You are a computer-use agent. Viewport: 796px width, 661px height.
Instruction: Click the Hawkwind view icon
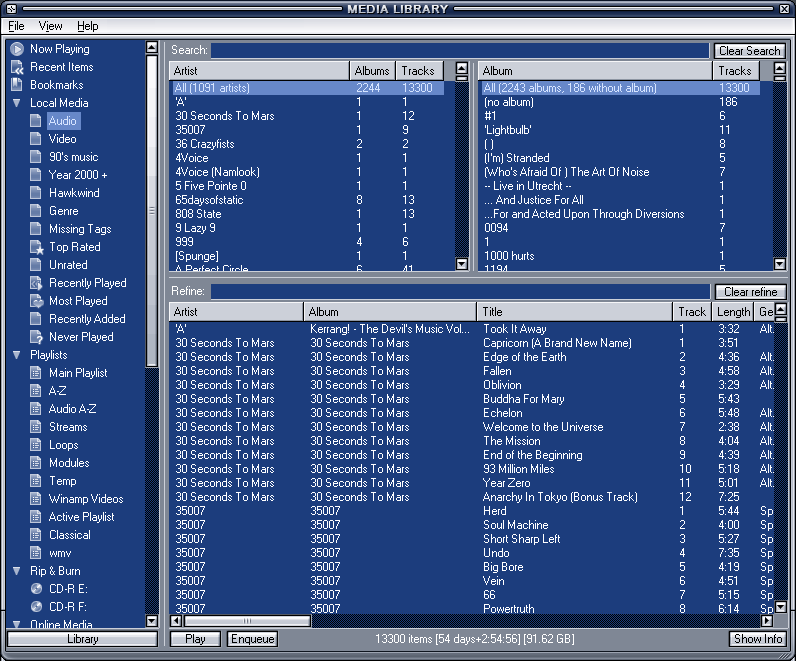click(36, 193)
